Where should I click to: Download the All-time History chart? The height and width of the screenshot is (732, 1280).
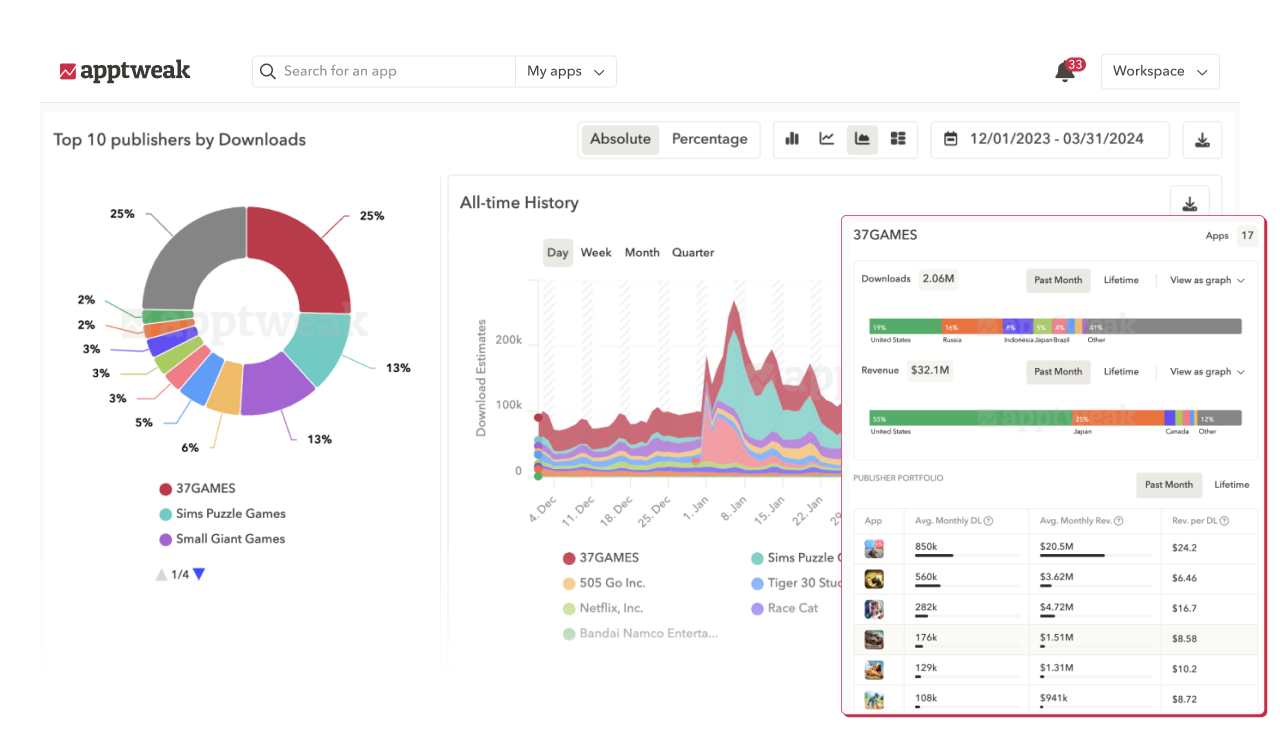1190,204
